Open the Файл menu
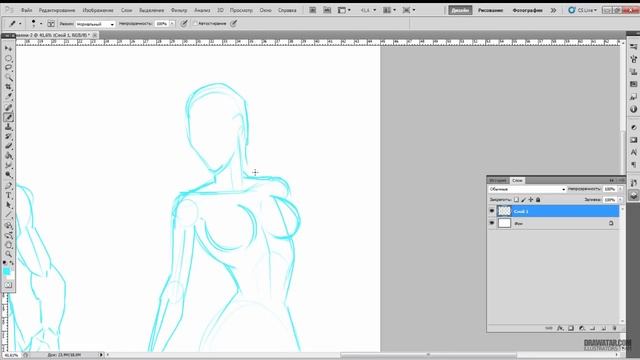This screenshot has height=360, width=640. [27, 10]
